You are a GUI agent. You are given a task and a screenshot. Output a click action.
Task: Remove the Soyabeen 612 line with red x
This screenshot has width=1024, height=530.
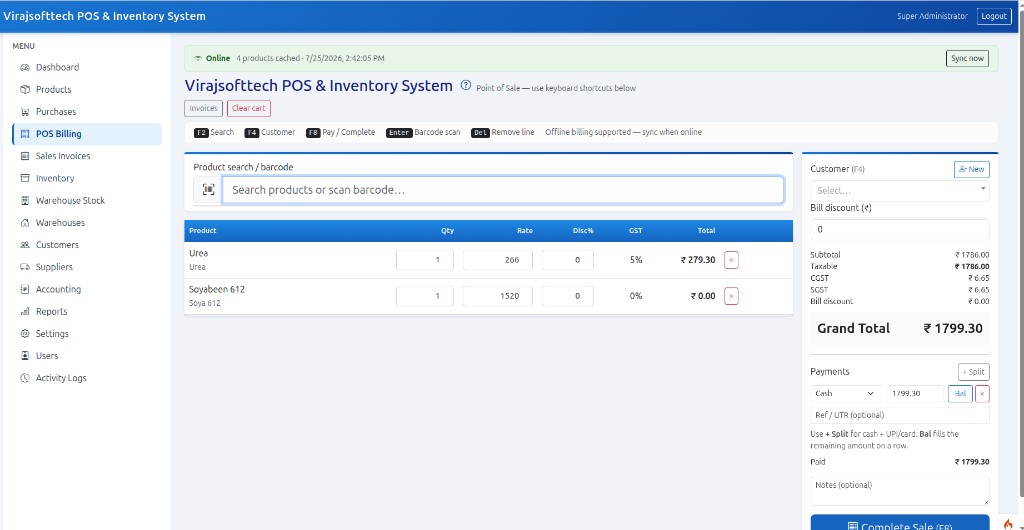point(731,296)
